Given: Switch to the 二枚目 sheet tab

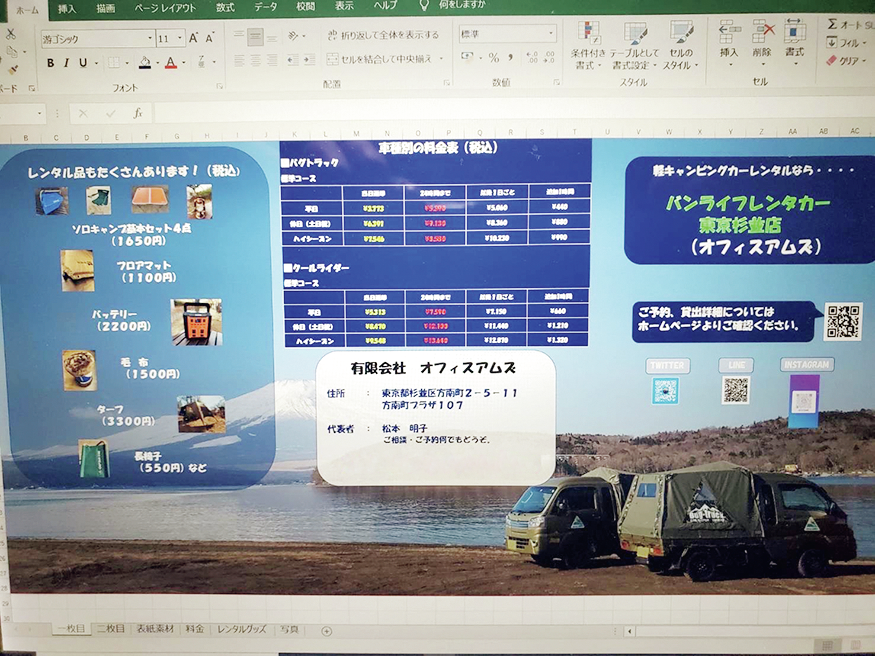Looking at the screenshot, I should (x=110, y=629).
